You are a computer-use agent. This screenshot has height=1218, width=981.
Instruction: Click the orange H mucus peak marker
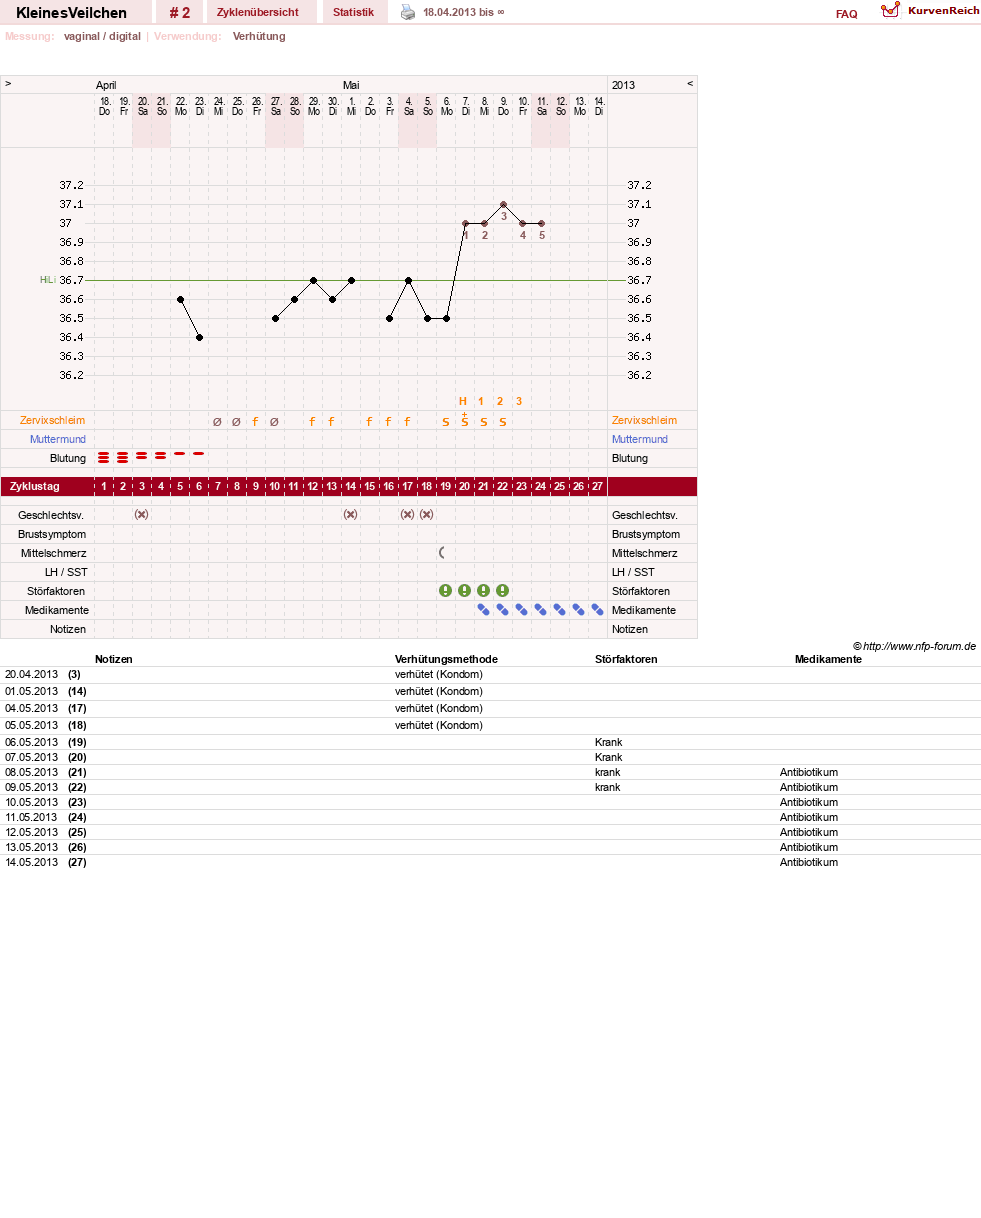coord(463,401)
